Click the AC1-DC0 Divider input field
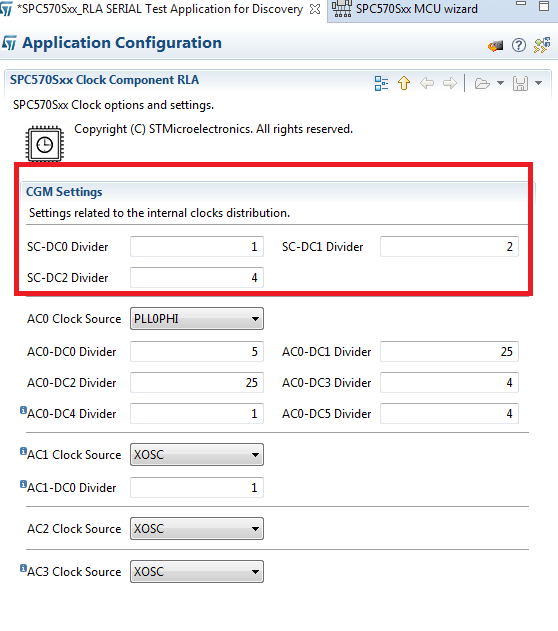 pos(197,487)
